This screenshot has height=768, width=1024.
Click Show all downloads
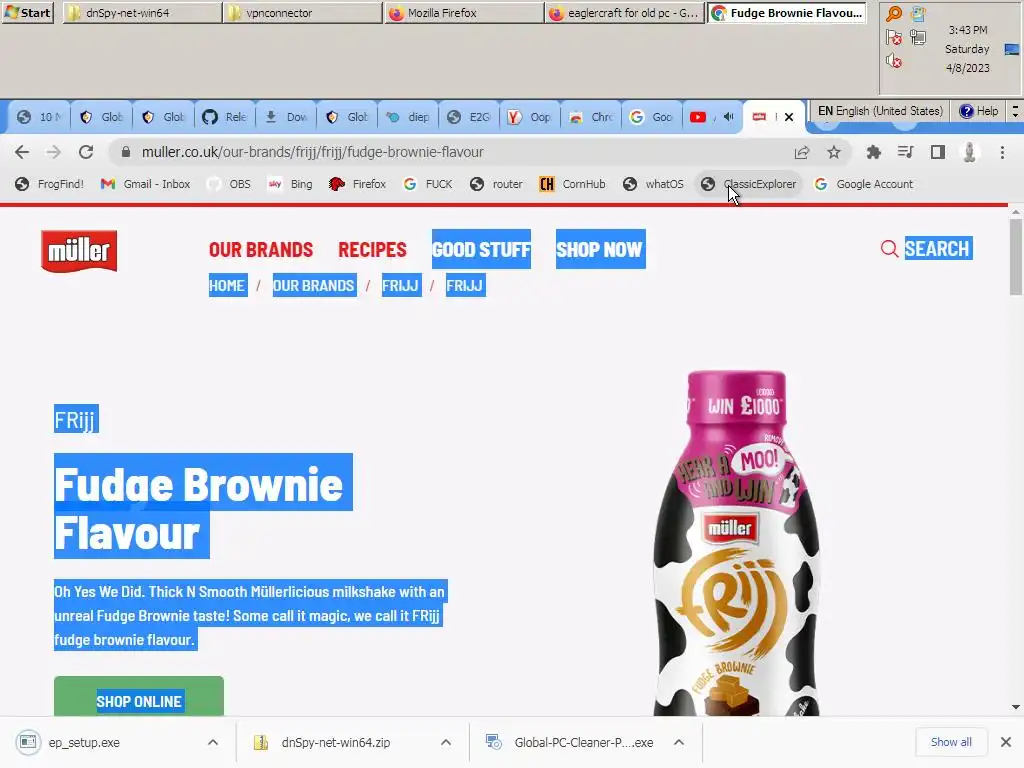click(x=951, y=742)
